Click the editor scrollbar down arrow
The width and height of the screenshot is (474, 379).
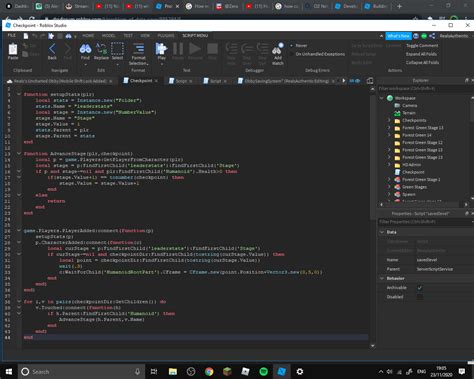[x=372, y=346]
